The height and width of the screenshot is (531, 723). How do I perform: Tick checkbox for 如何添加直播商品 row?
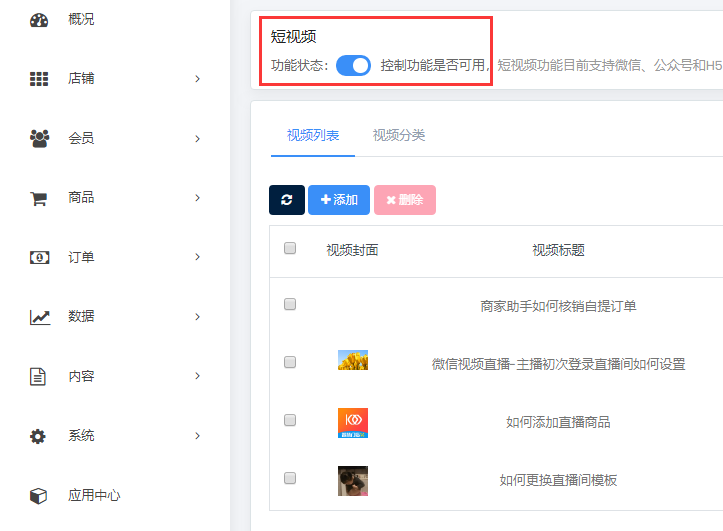click(x=290, y=420)
